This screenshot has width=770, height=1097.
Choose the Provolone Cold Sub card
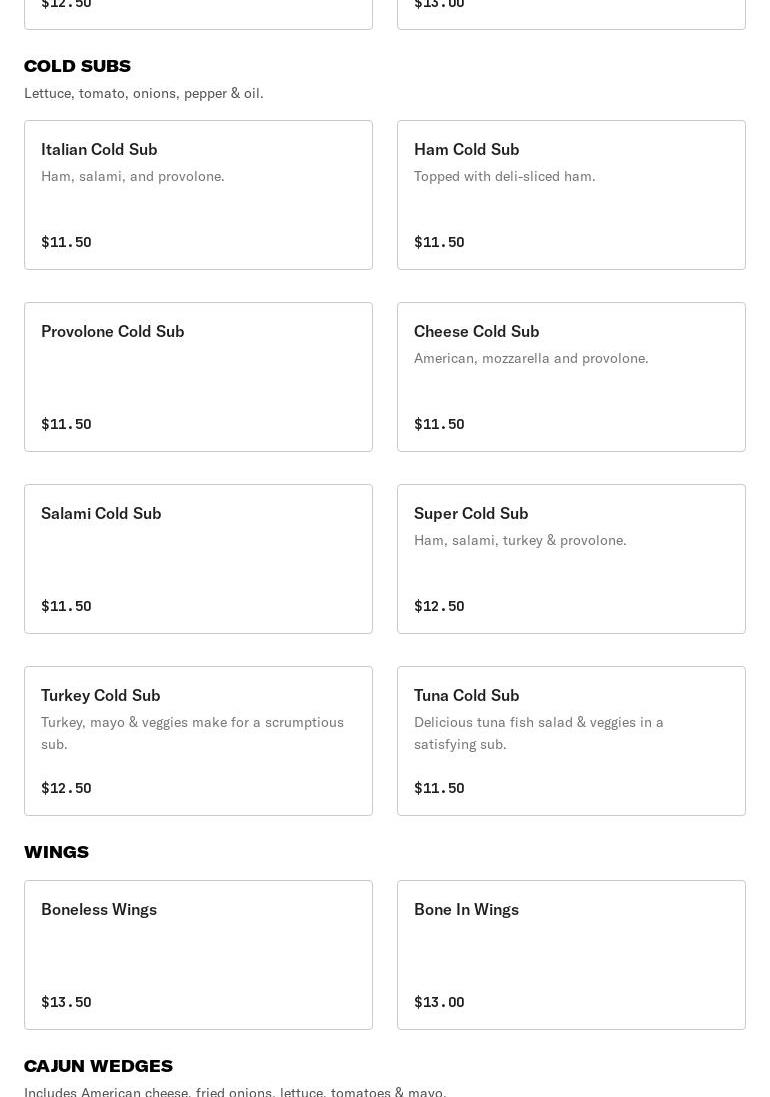pos(198,377)
